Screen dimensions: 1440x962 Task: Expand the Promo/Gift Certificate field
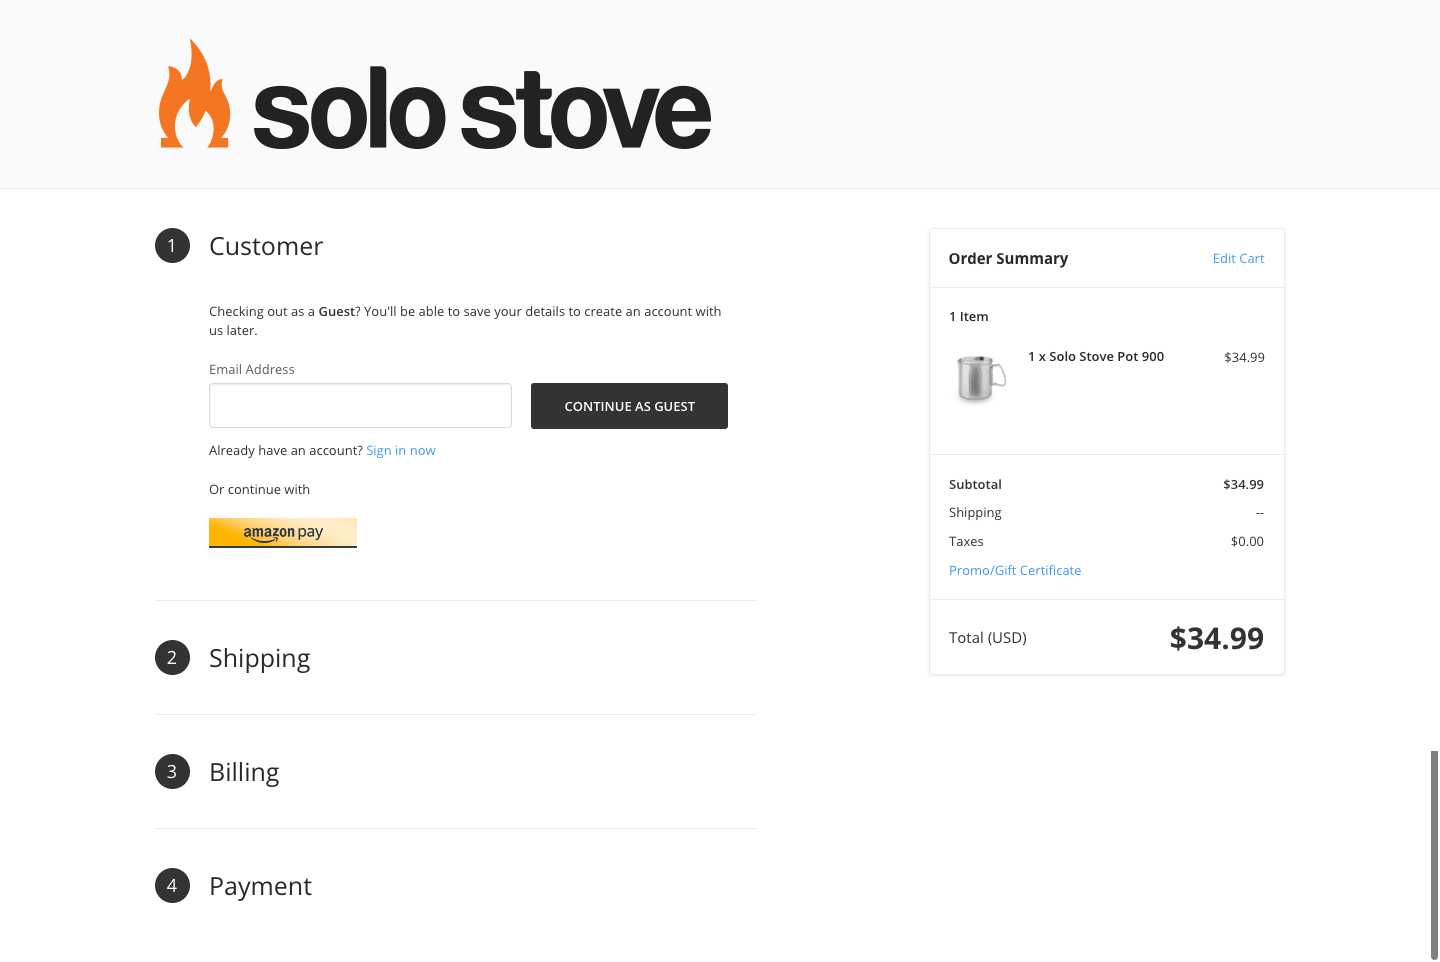click(1015, 571)
